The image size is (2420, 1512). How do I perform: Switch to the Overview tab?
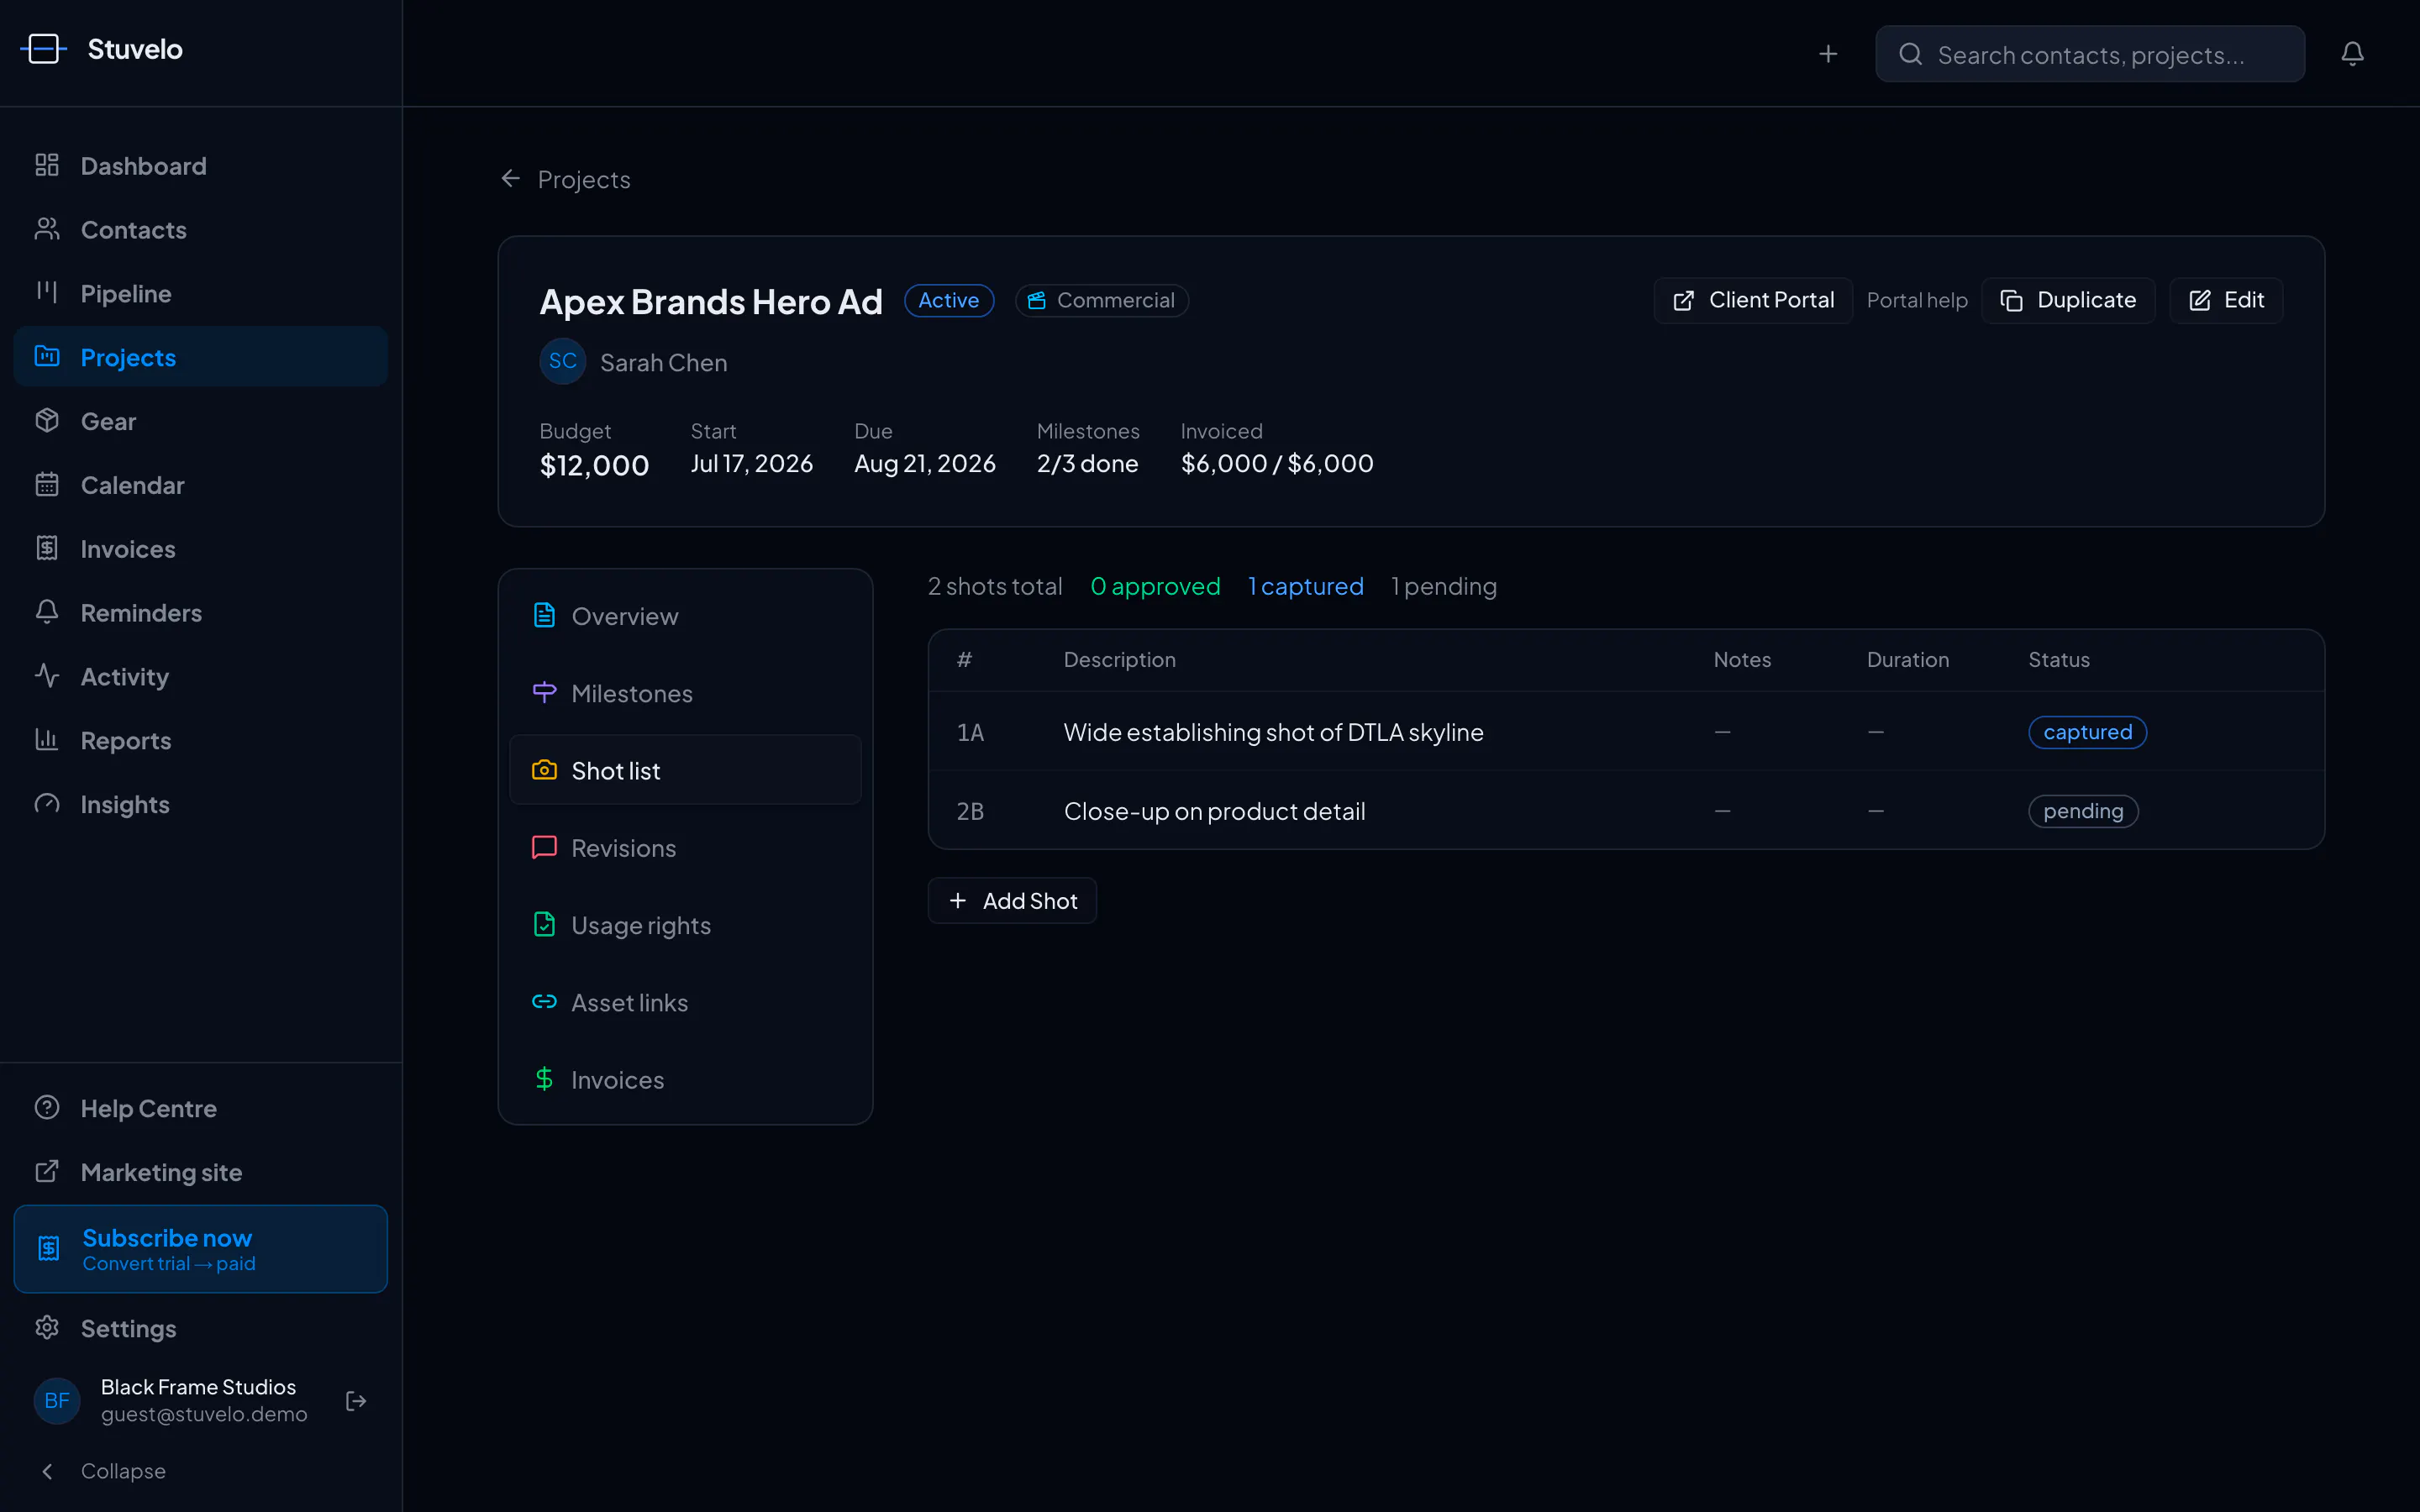click(685, 616)
